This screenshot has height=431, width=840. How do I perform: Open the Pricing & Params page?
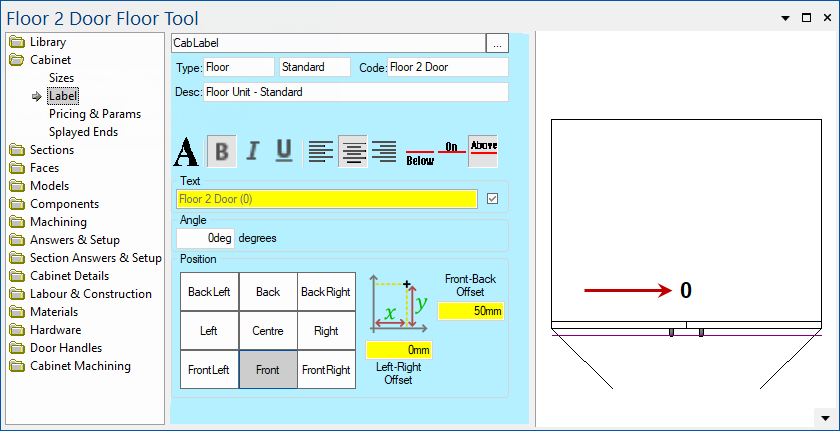95,114
